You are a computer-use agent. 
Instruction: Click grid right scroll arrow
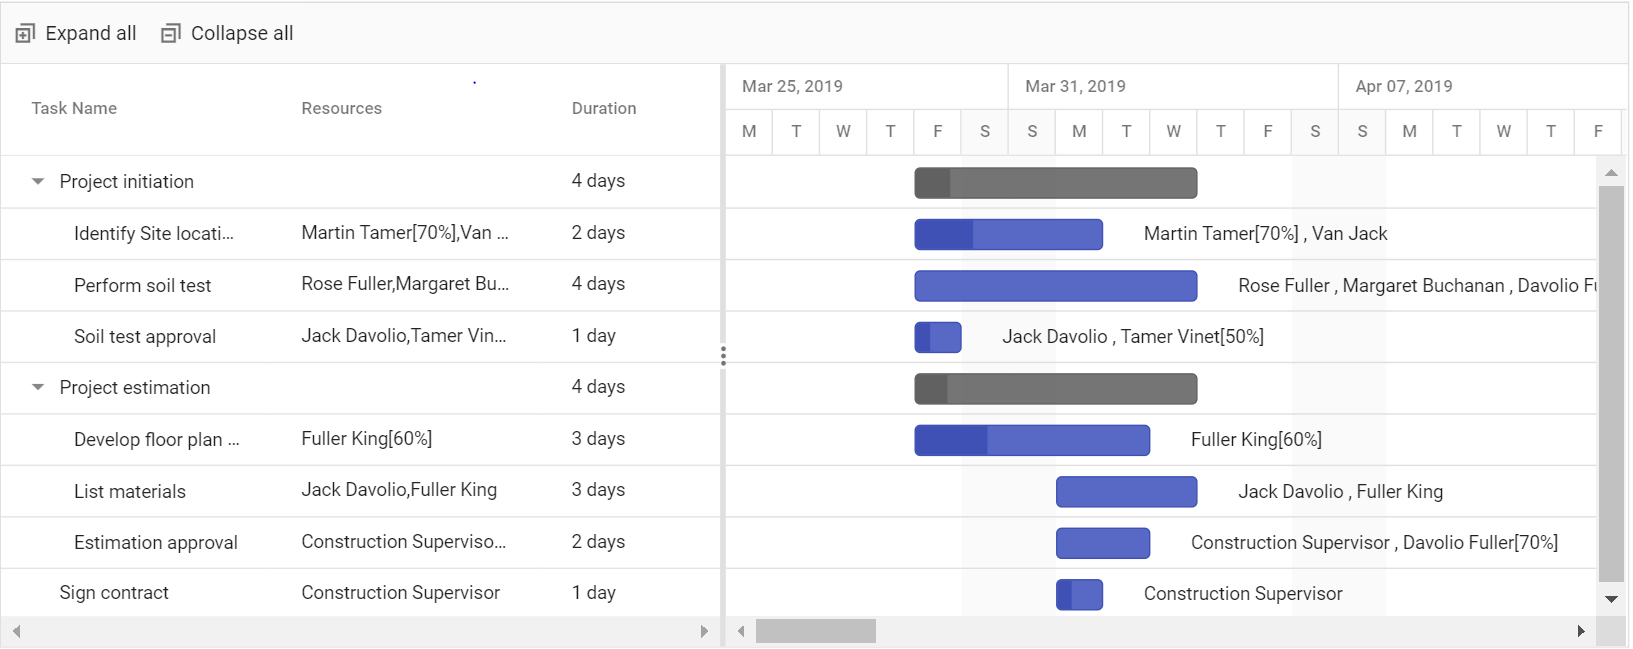tap(704, 631)
